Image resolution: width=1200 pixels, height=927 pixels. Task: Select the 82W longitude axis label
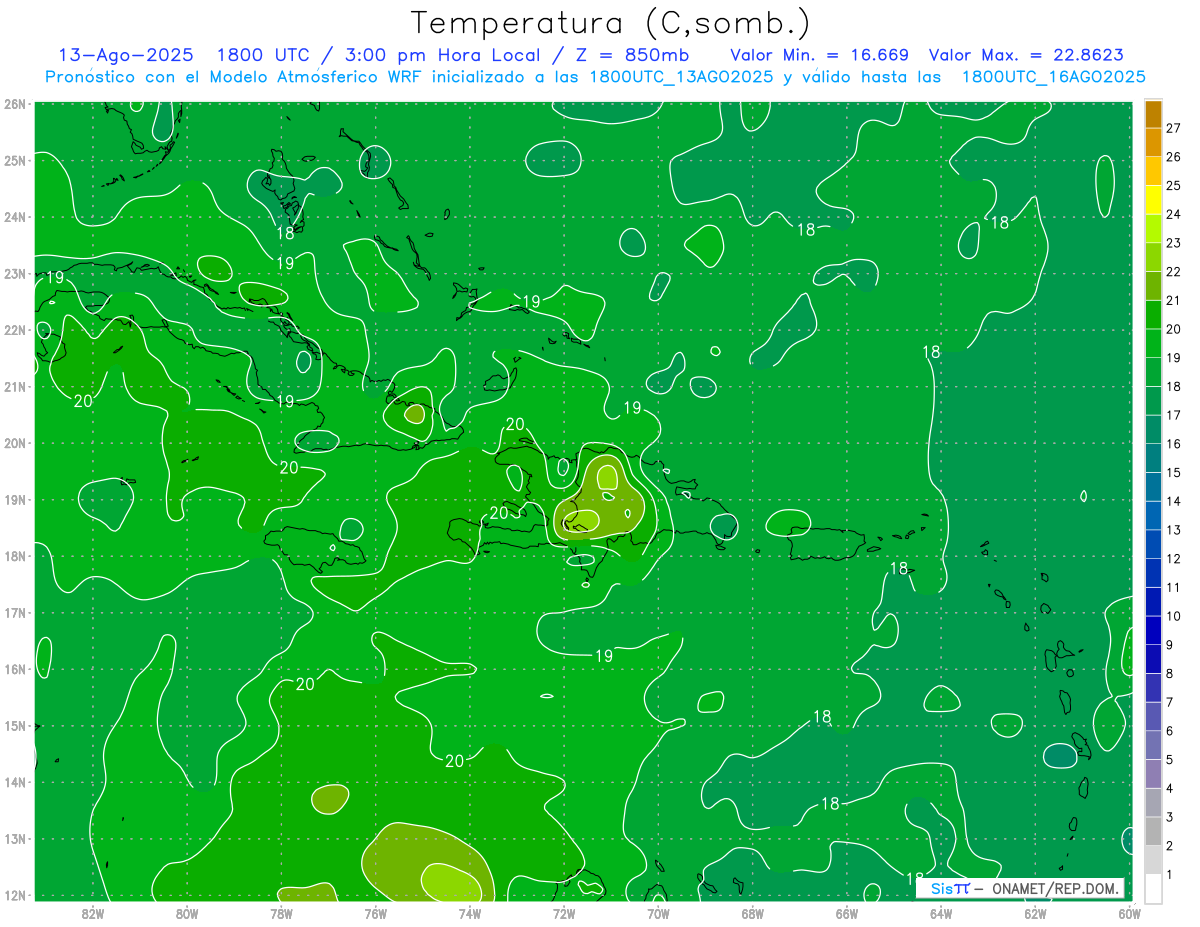click(x=92, y=913)
